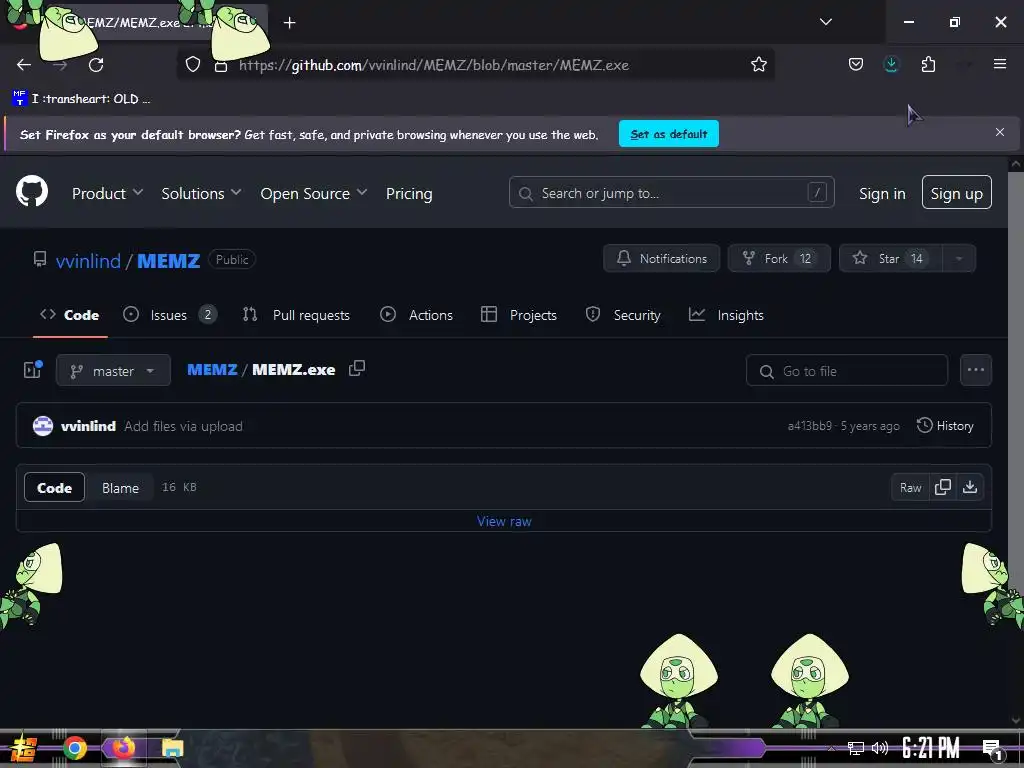Viewport: 1024px width, 768px height.
Task: Expand the Open Source menu
Action: pyautogui.click(x=313, y=193)
